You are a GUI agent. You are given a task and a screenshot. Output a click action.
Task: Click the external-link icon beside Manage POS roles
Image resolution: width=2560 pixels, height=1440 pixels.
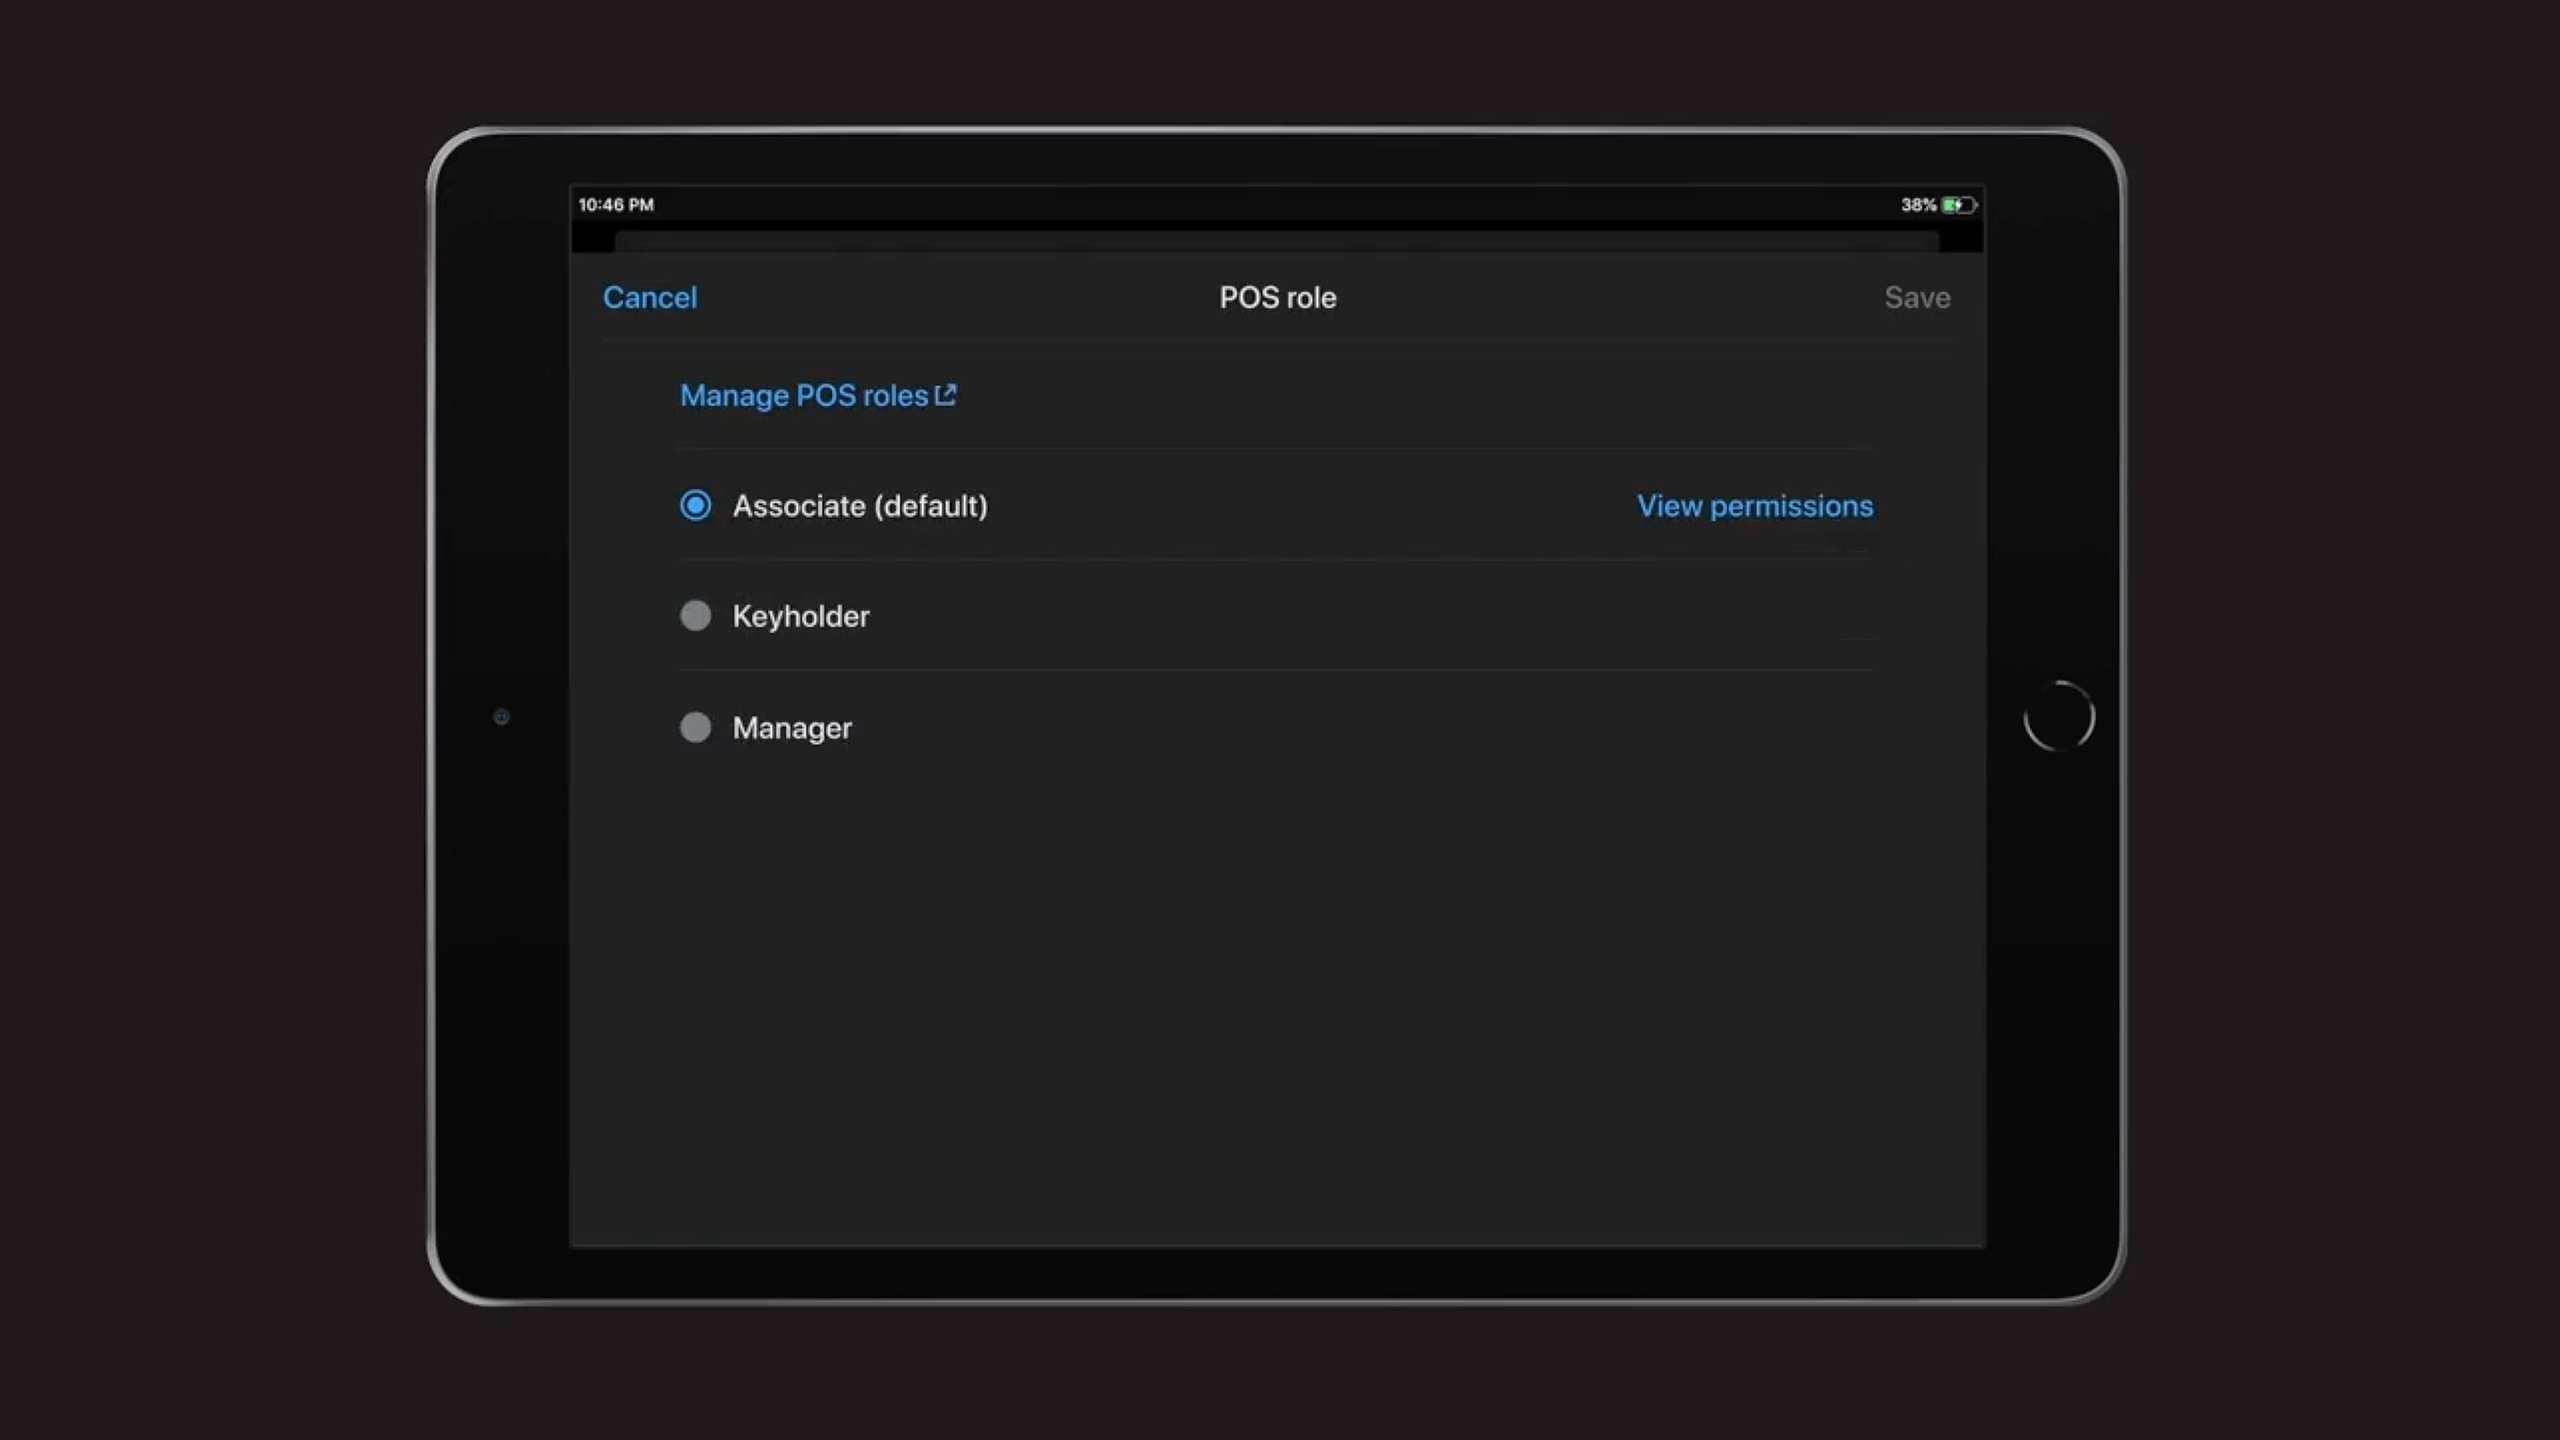coord(945,395)
